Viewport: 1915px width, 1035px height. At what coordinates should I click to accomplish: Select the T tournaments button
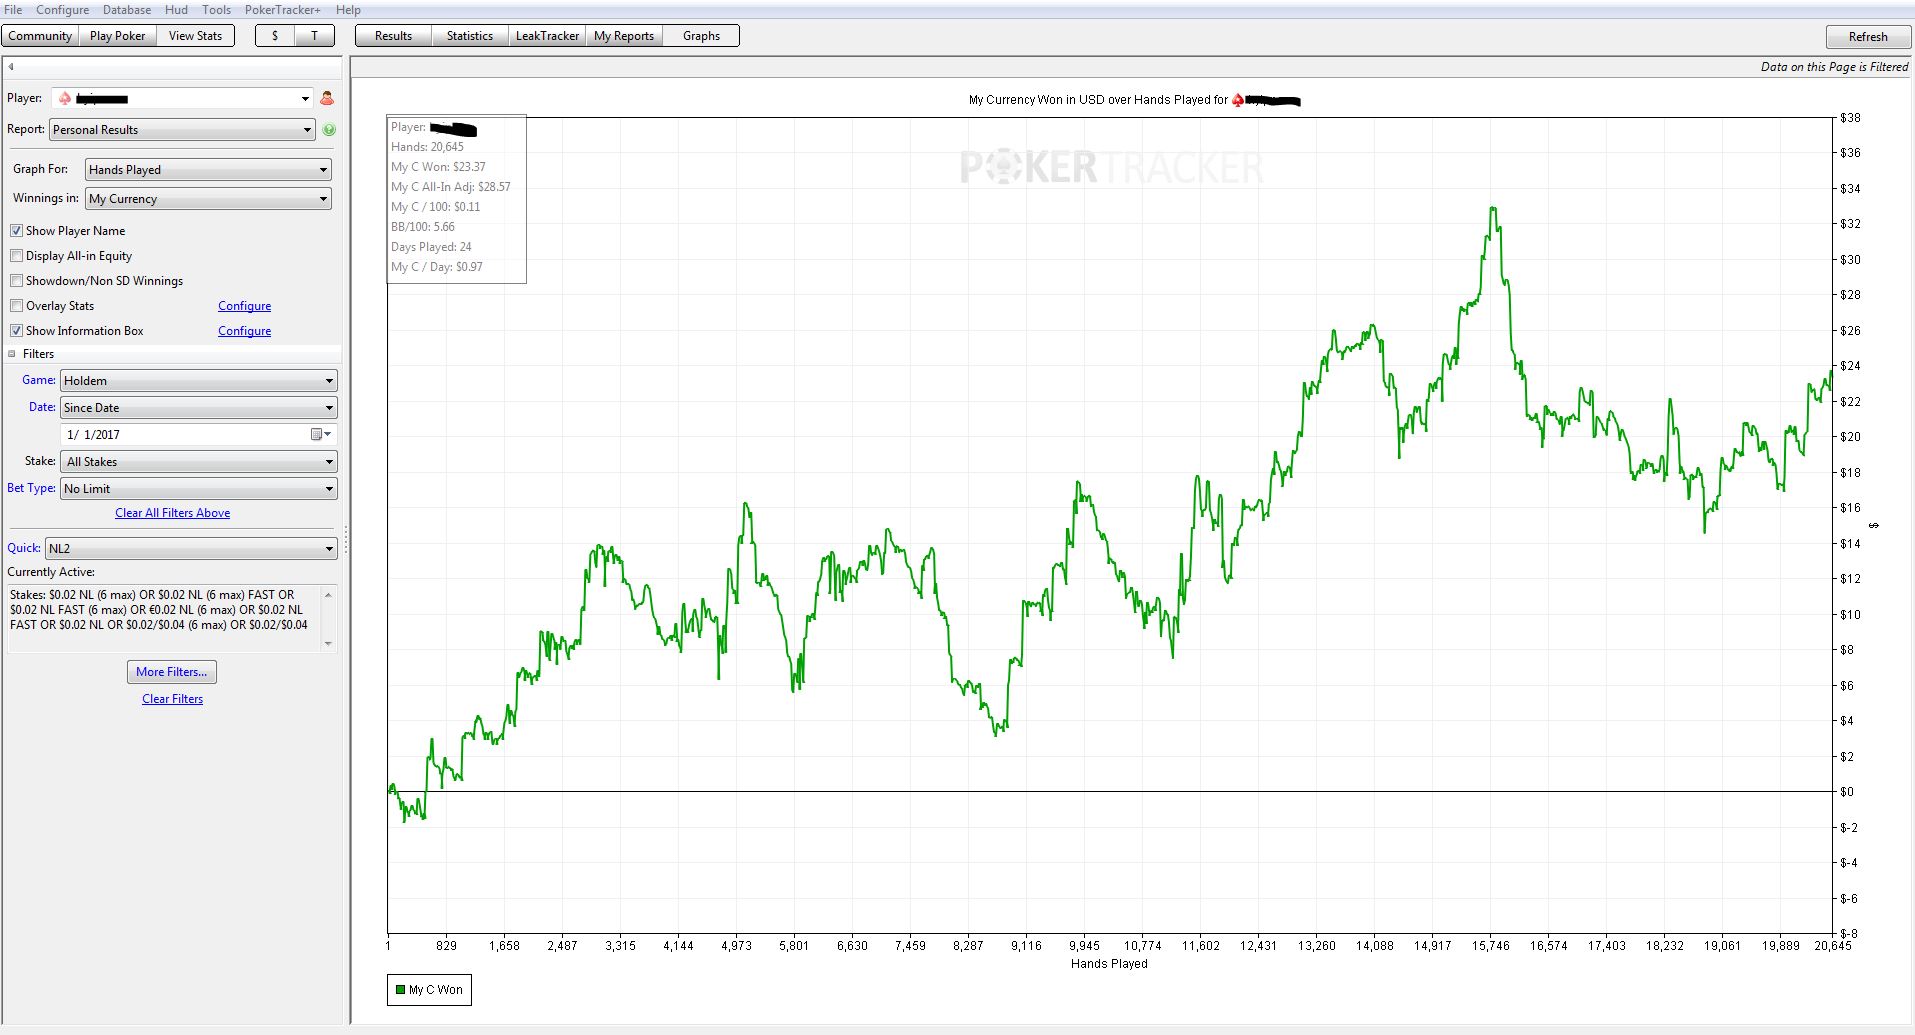pyautogui.click(x=314, y=36)
